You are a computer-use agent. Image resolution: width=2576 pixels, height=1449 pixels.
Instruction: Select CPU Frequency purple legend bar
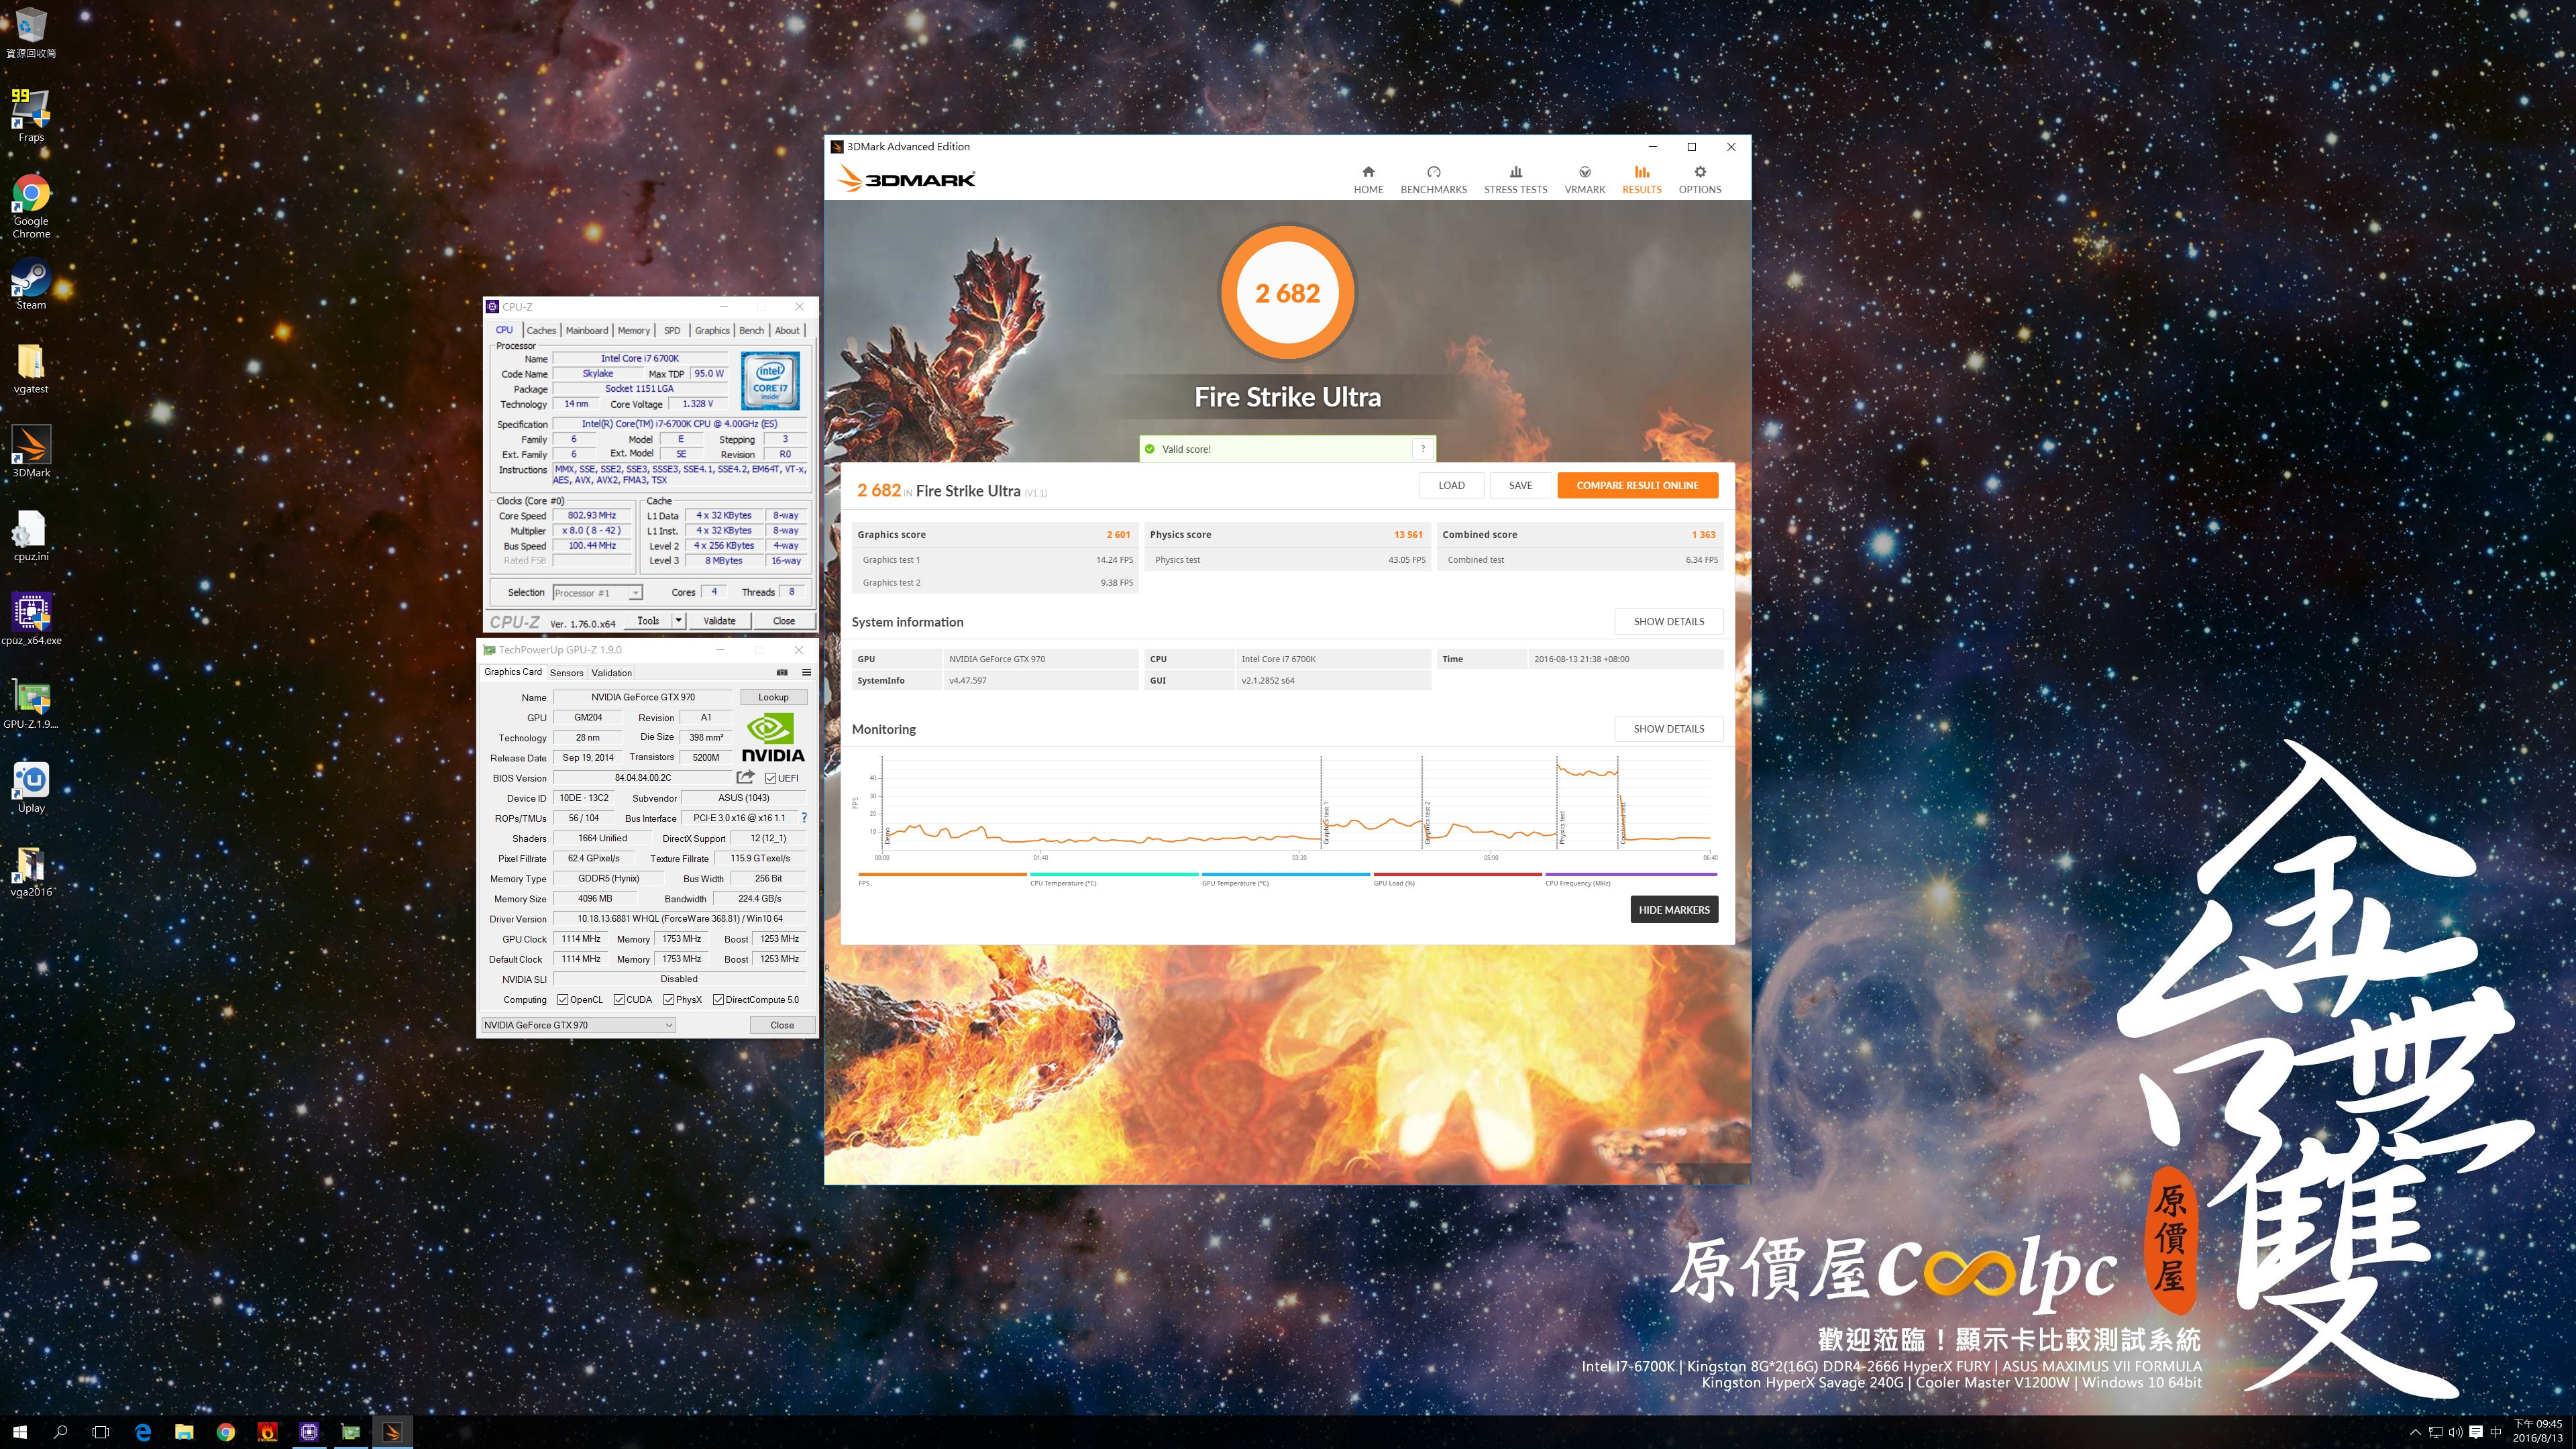(x=1630, y=874)
